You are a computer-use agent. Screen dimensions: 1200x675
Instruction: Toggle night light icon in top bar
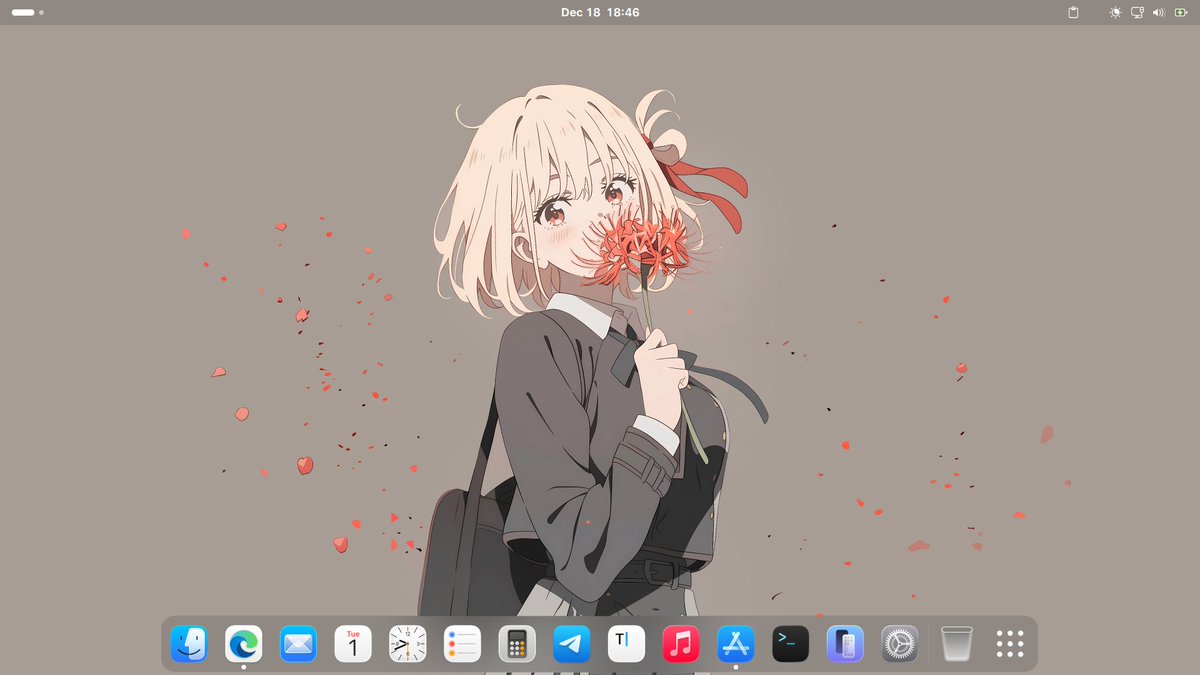pos(1116,12)
